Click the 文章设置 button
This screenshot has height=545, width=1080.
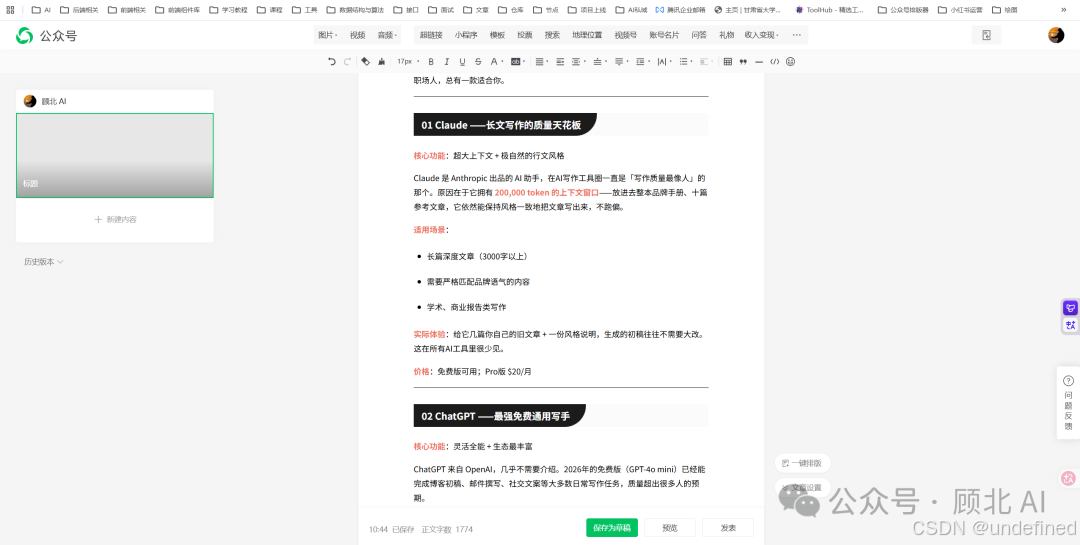pyautogui.click(x=802, y=487)
